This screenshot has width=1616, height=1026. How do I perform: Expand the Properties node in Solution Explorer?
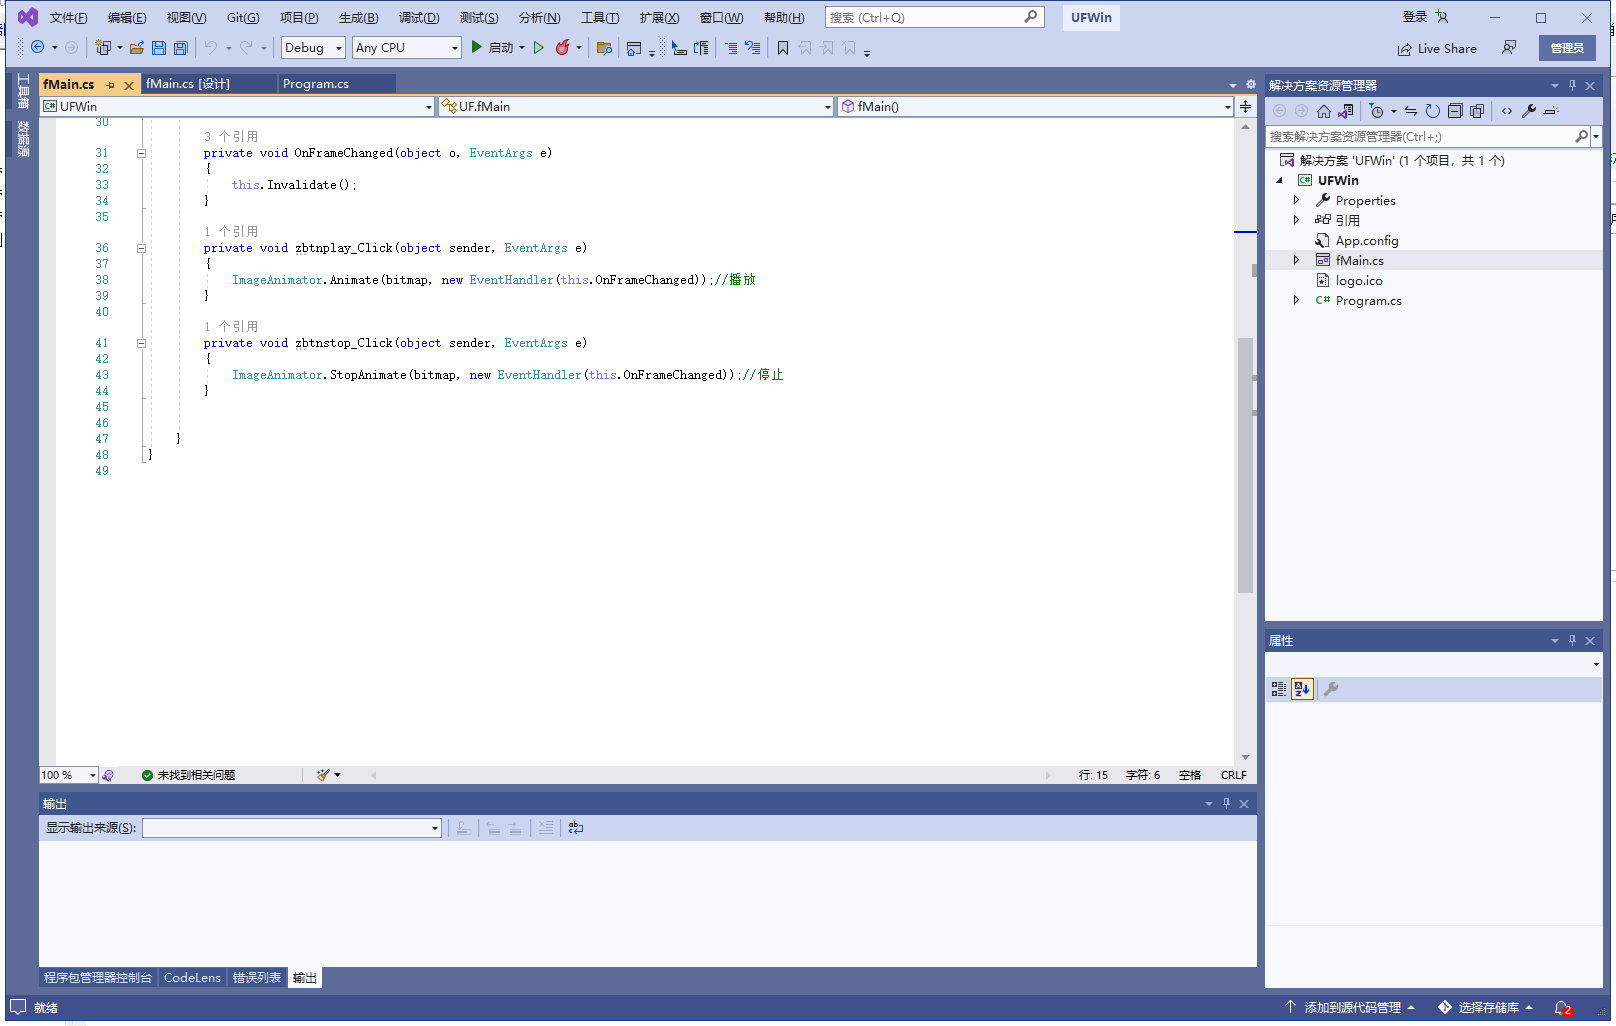[1297, 200]
